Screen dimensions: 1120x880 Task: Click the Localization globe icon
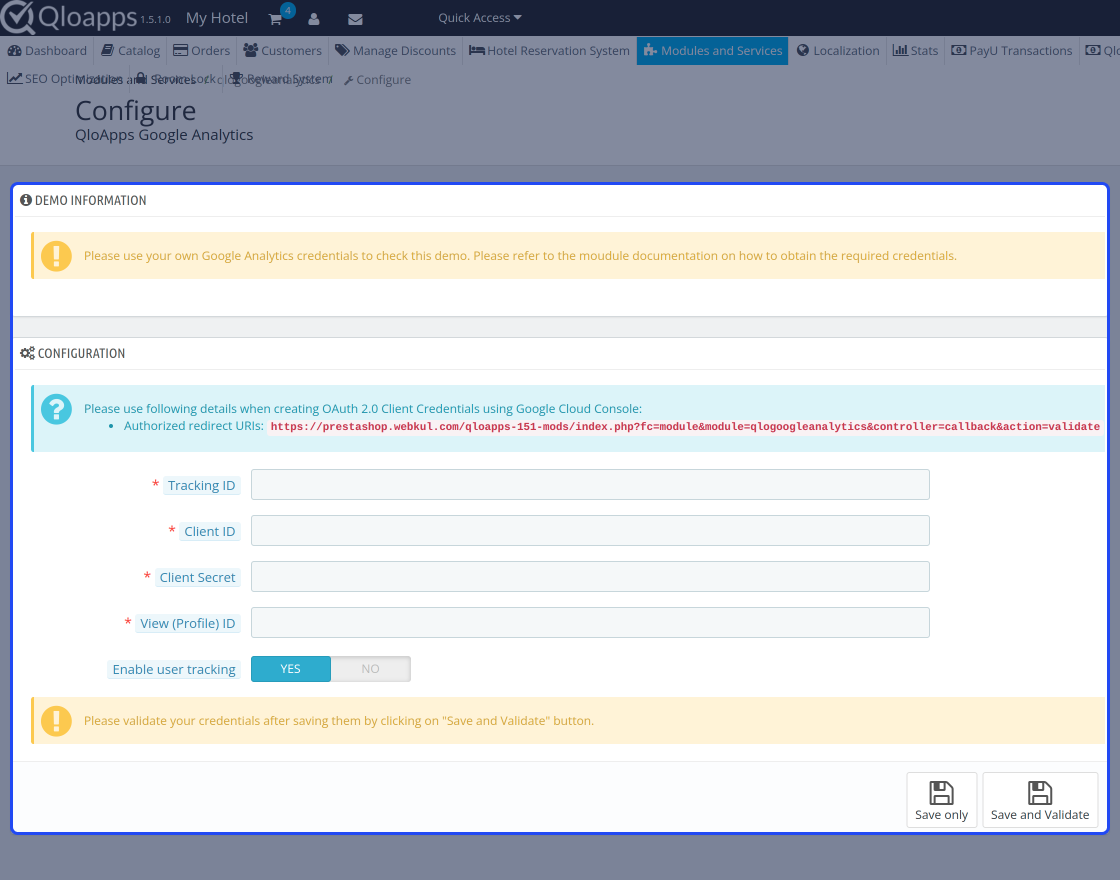(803, 50)
